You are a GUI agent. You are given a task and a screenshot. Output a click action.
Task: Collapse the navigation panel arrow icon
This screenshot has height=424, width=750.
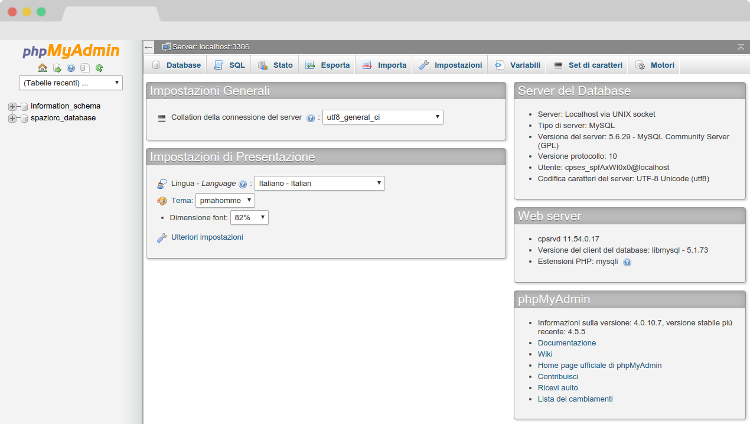point(148,47)
